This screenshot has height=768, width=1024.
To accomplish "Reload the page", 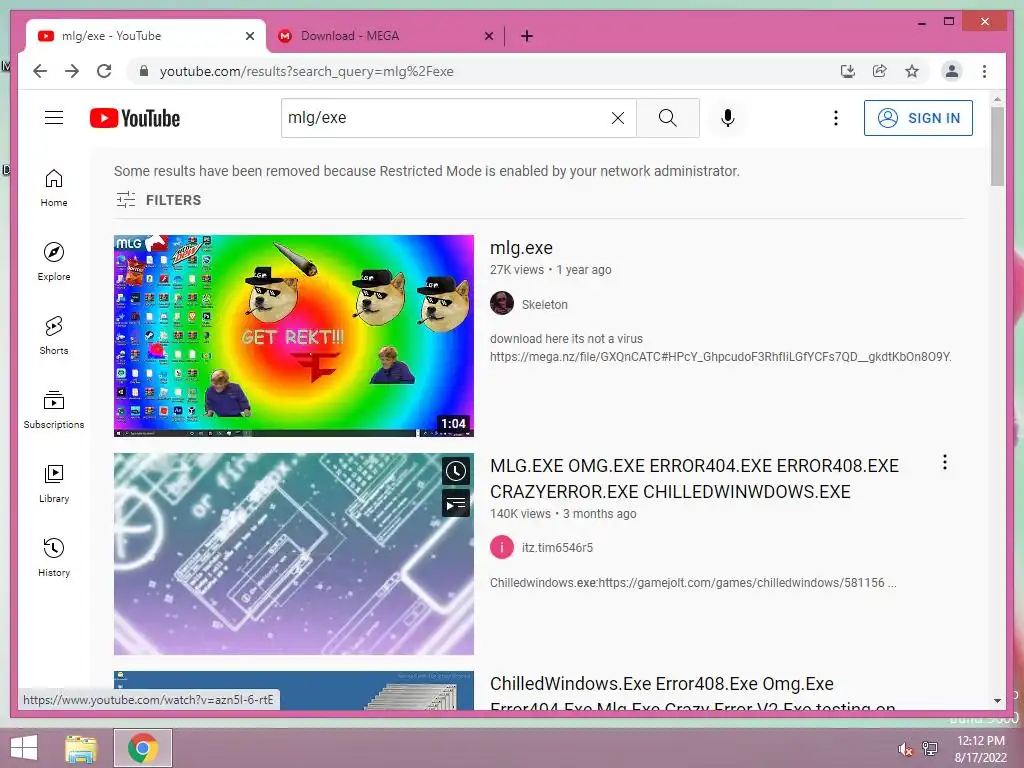I will click(x=104, y=71).
